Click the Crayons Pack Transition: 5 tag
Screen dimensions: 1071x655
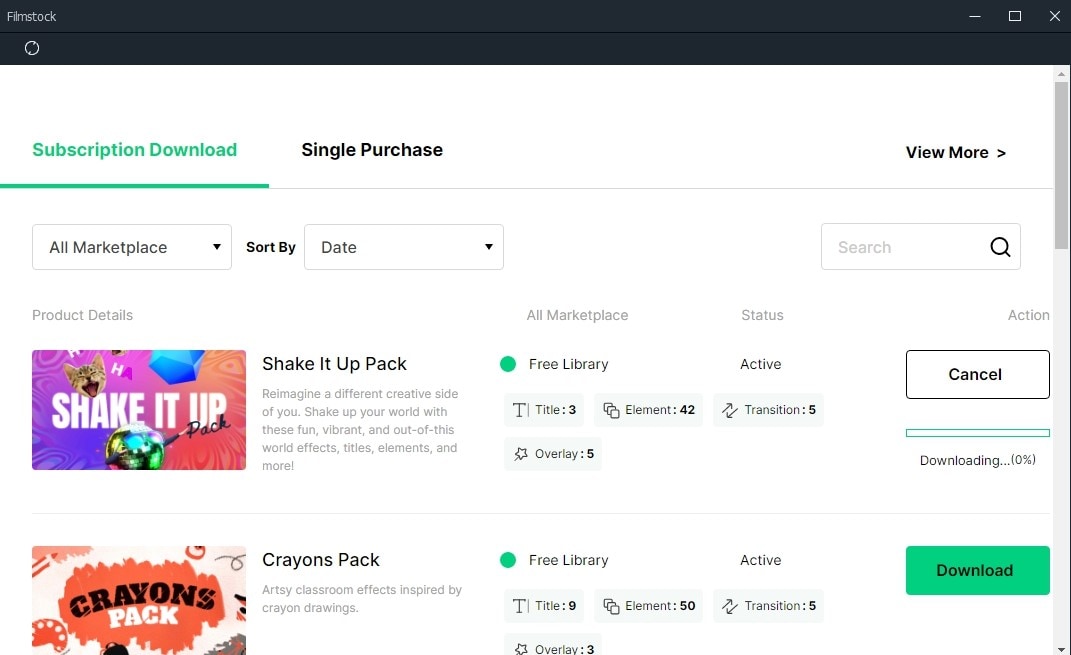[768, 606]
